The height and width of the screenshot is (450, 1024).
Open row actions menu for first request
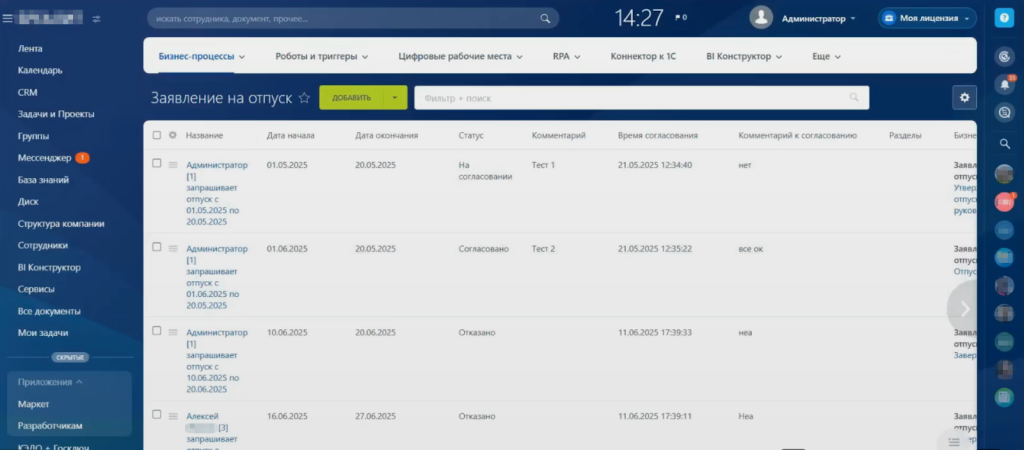[173, 164]
